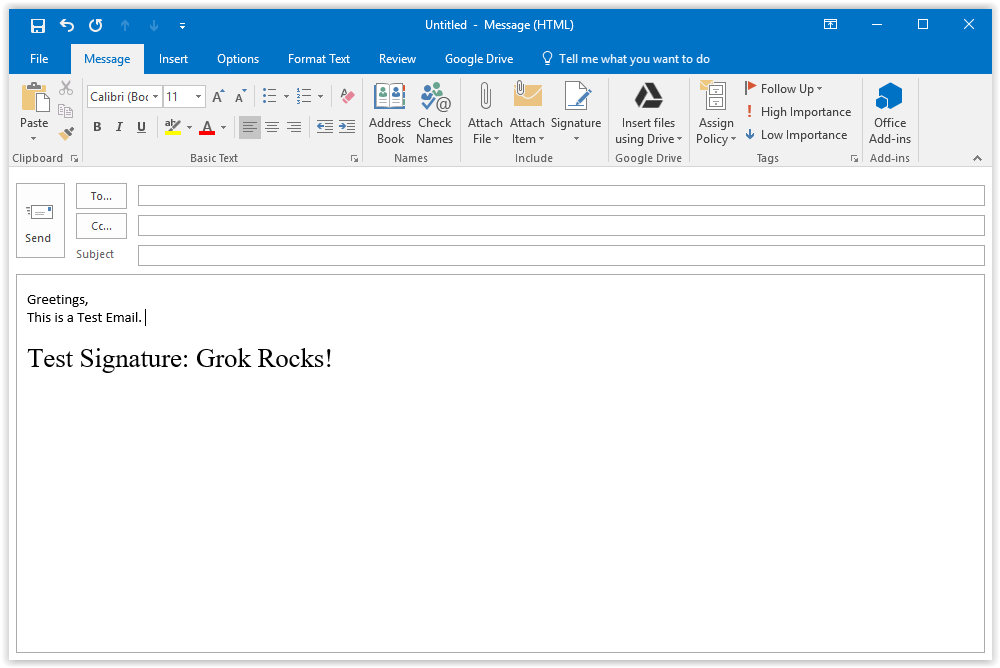Grow the font size

218,97
